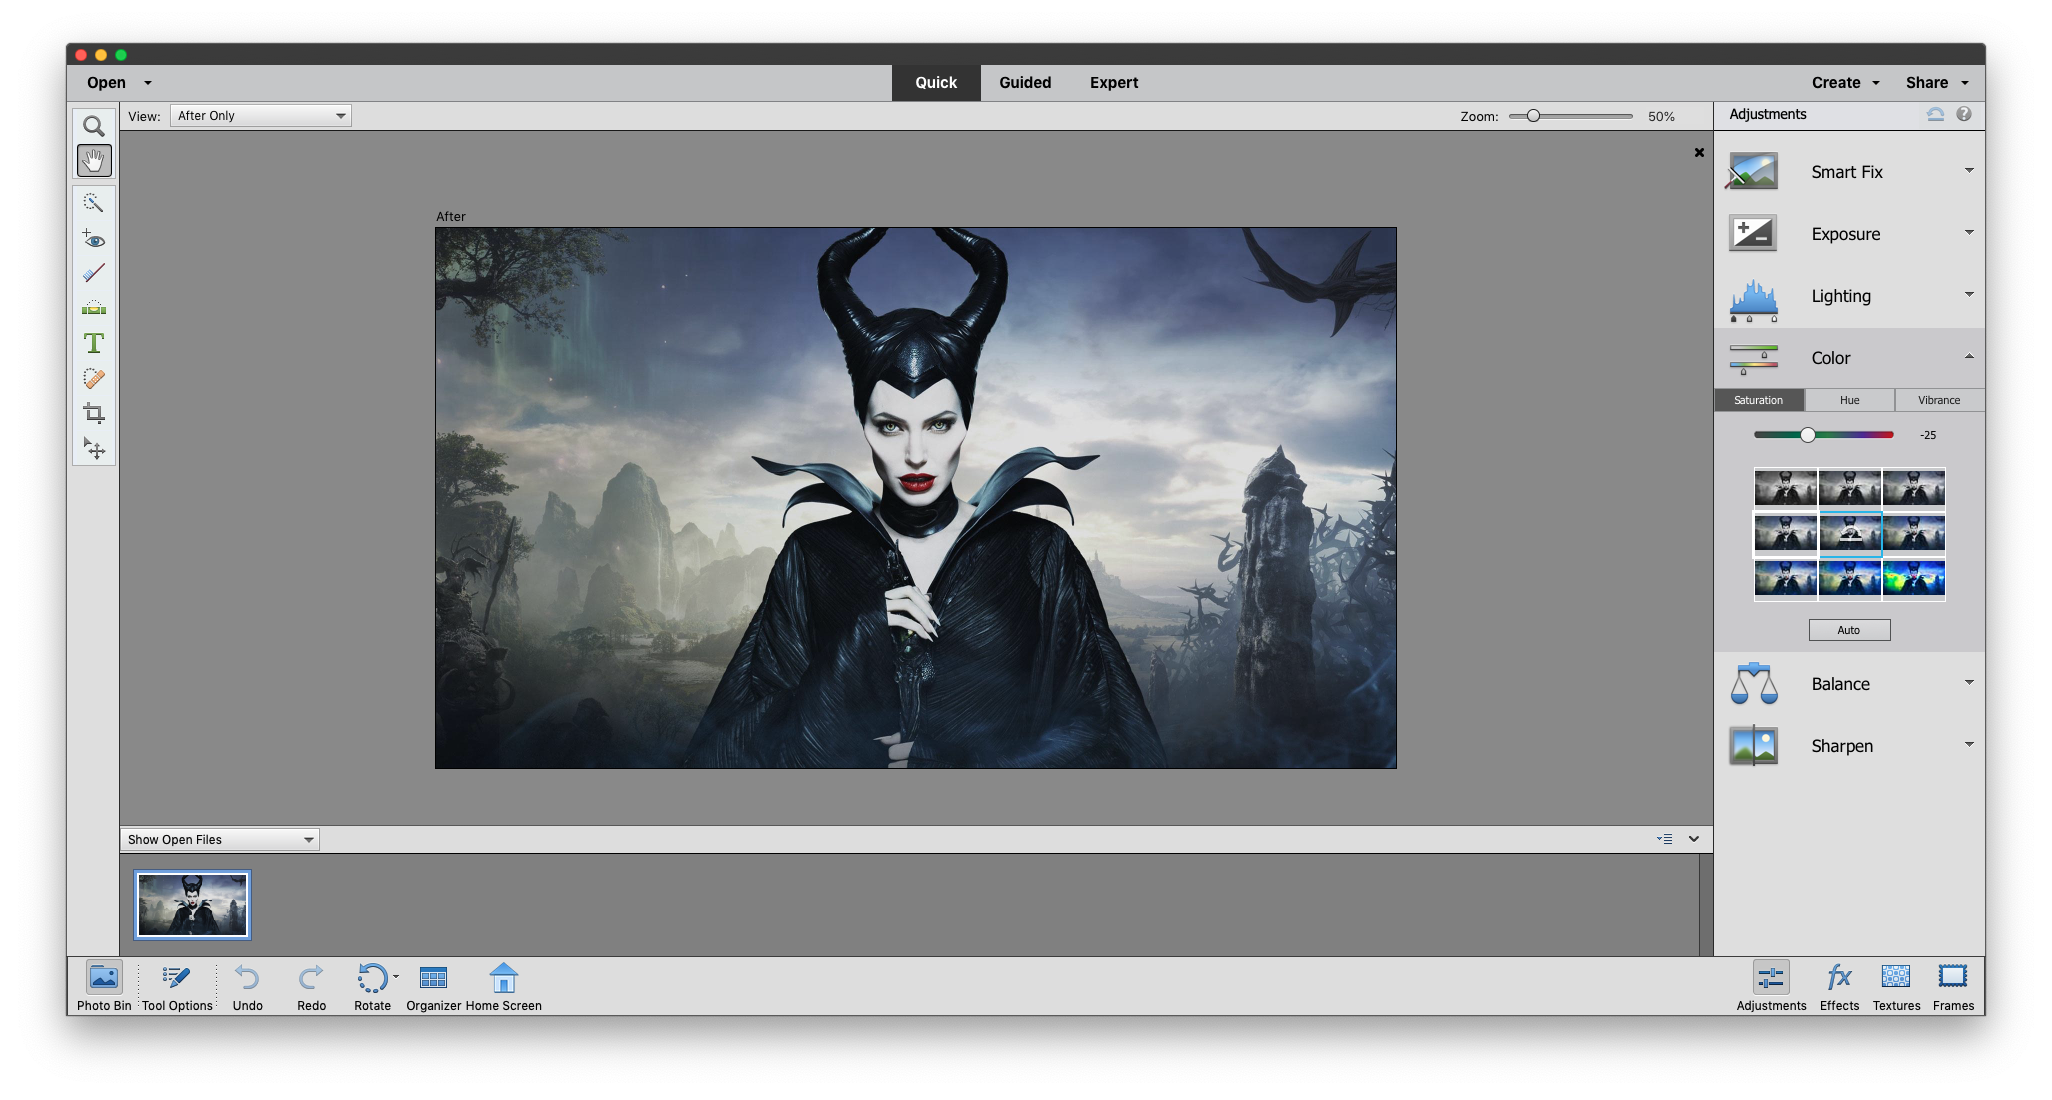
Task: Pick the Spot Healing Brush tool
Action: [93, 378]
